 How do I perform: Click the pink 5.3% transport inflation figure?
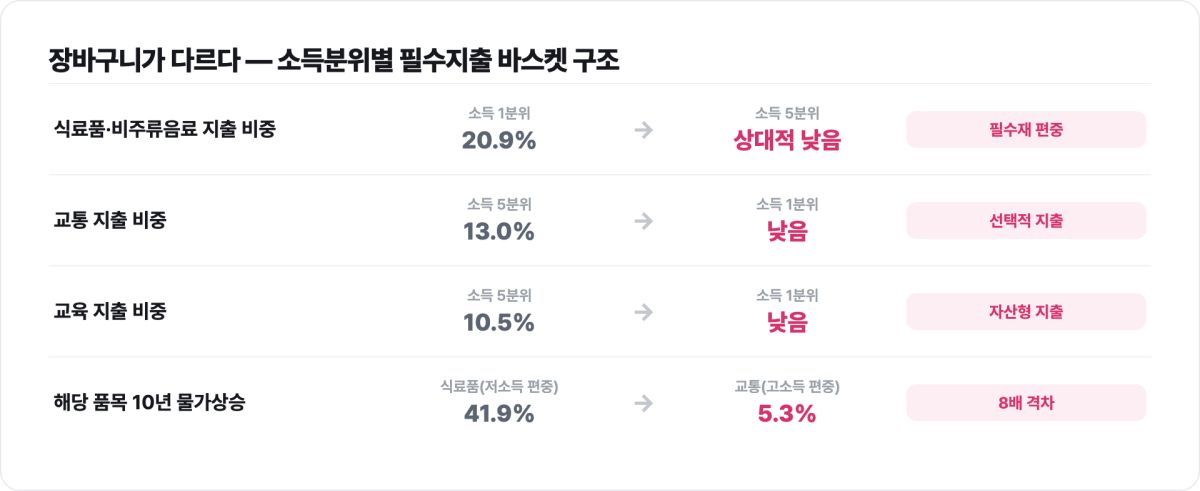[x=788, y=414]
